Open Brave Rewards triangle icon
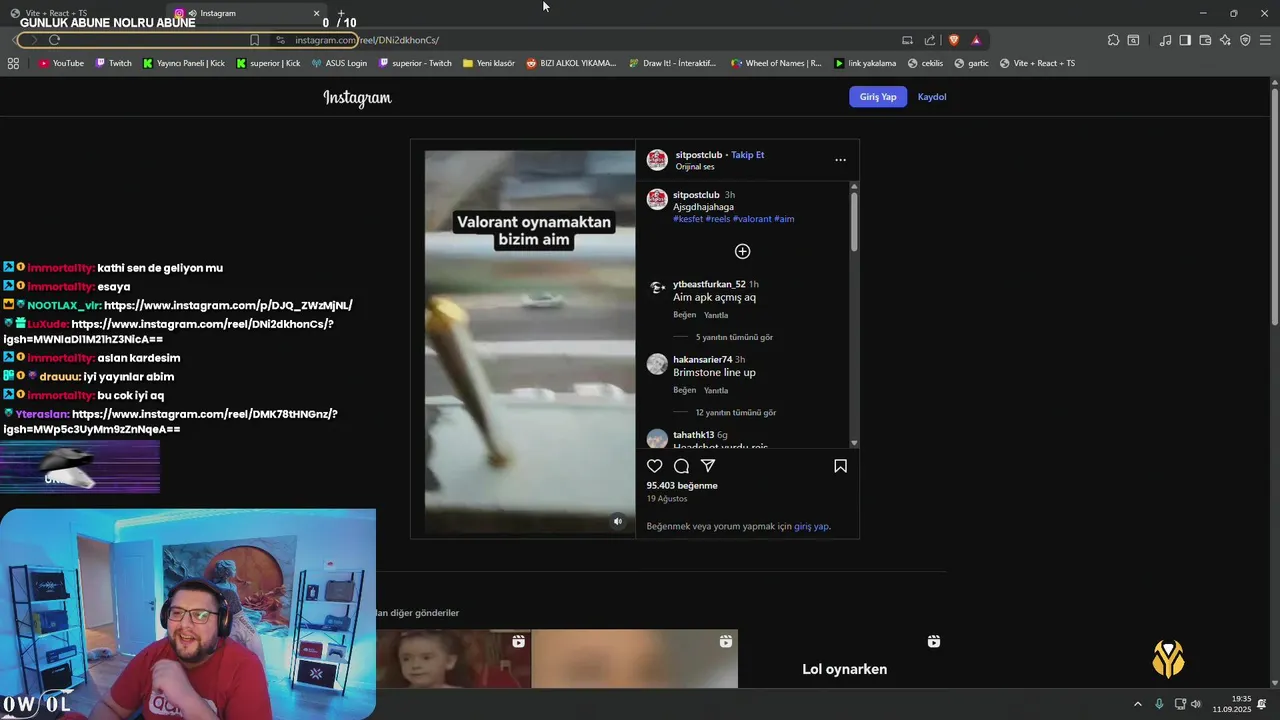This screenshot has height=720, width=1280. (976, 40)
